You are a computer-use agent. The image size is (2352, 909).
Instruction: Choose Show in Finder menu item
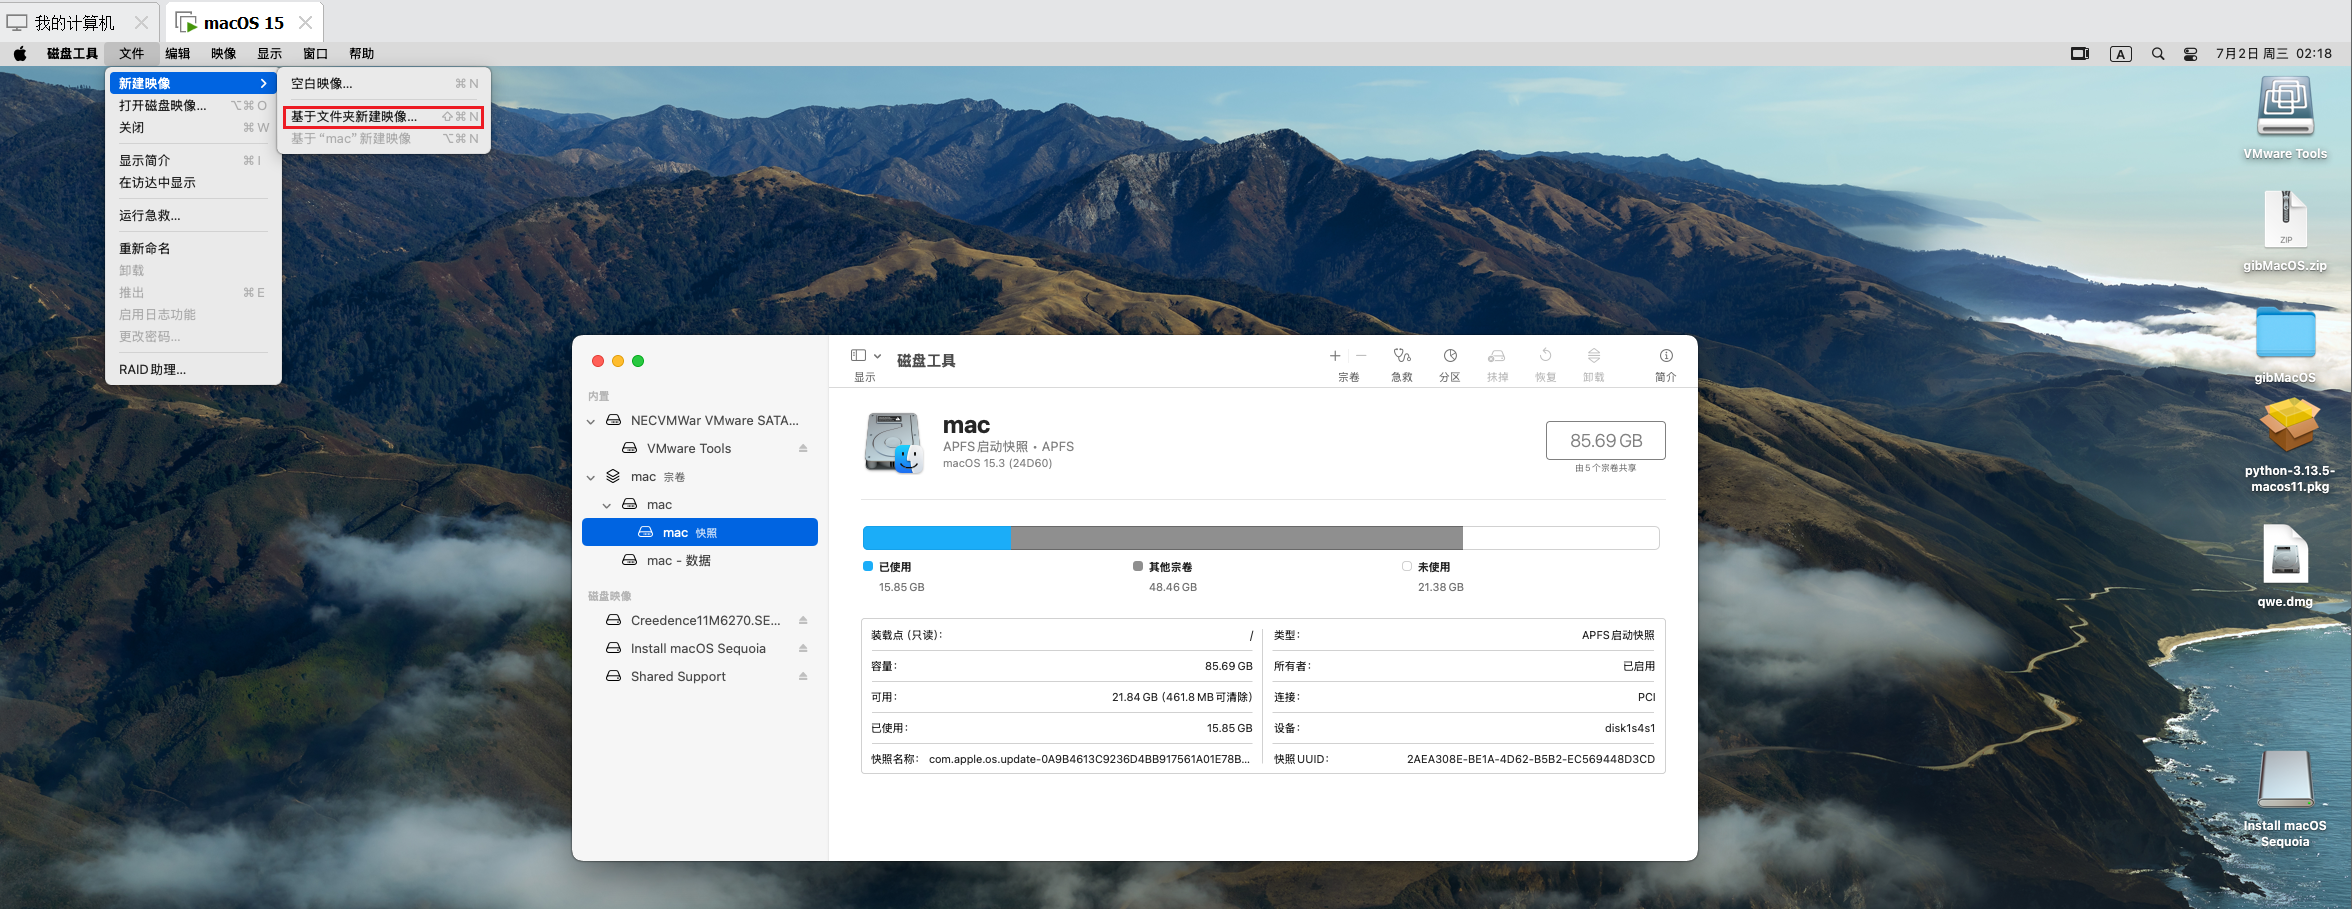[193, 182]
